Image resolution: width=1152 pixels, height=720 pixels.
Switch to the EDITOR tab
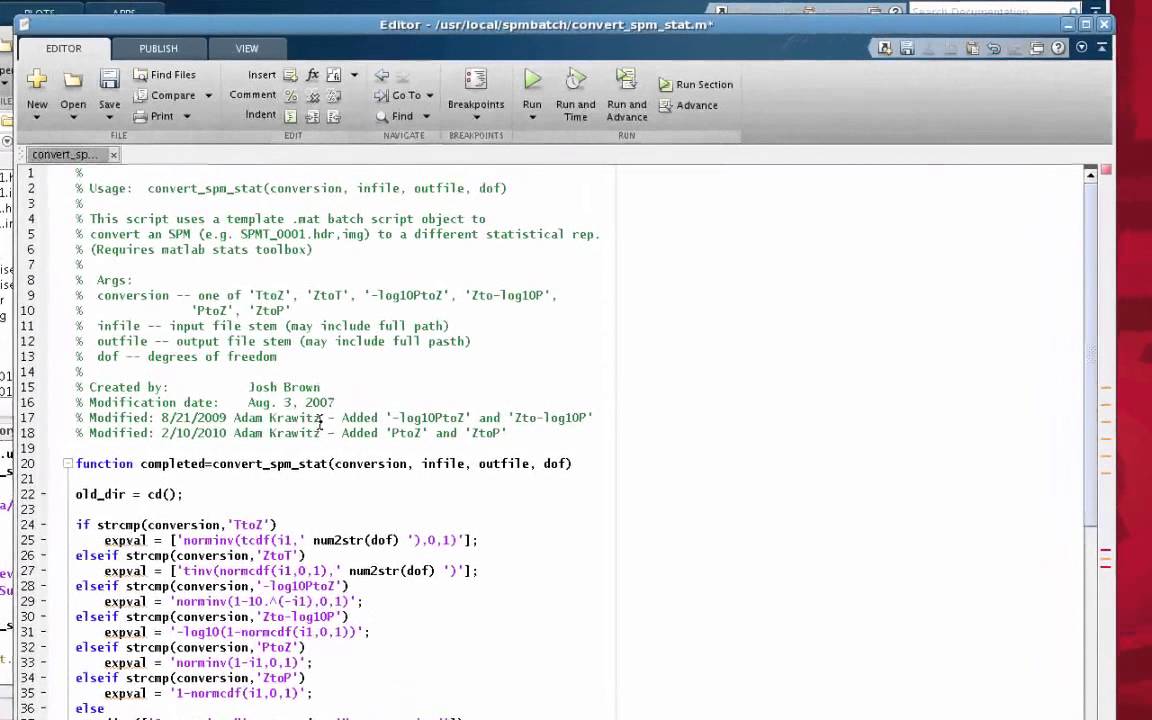(x=64, y=48)
